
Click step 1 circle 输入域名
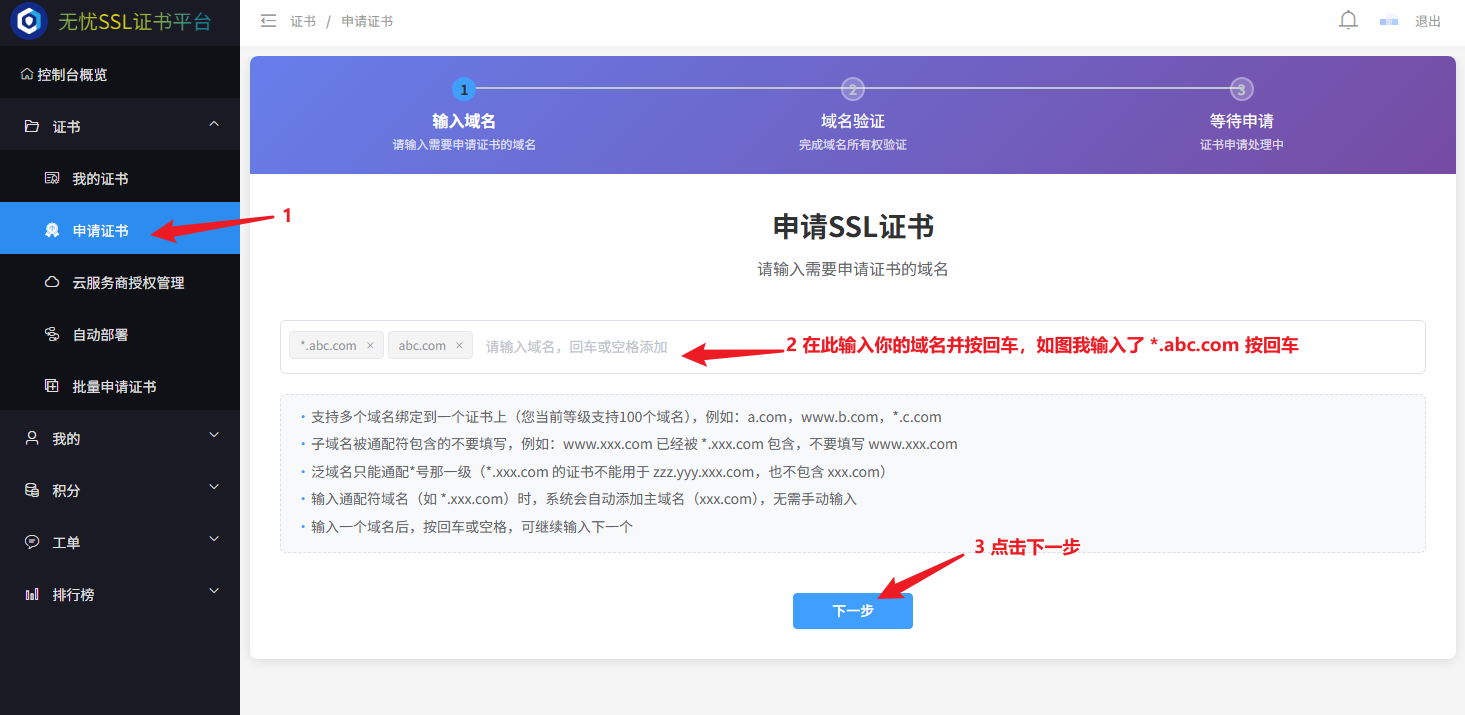click(x=464, y=89)
